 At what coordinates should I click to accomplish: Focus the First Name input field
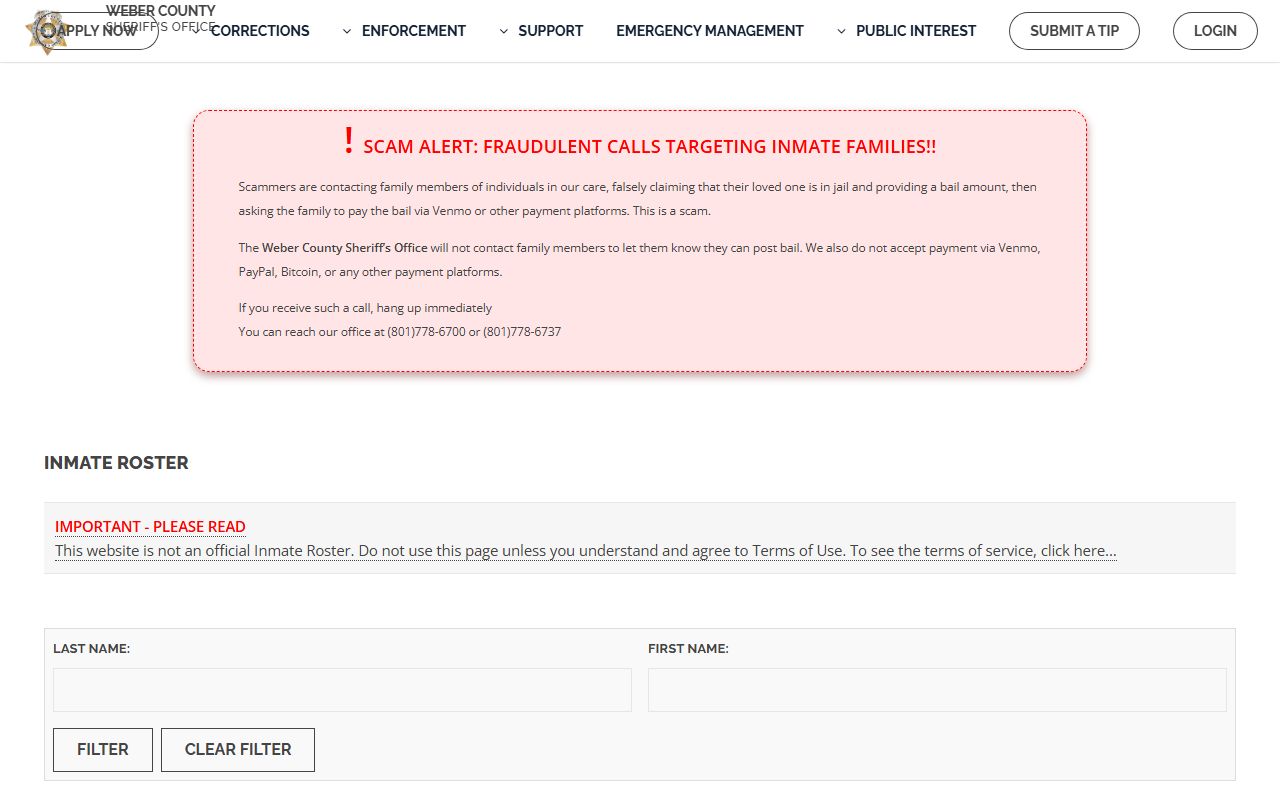(x=937, y=690)
